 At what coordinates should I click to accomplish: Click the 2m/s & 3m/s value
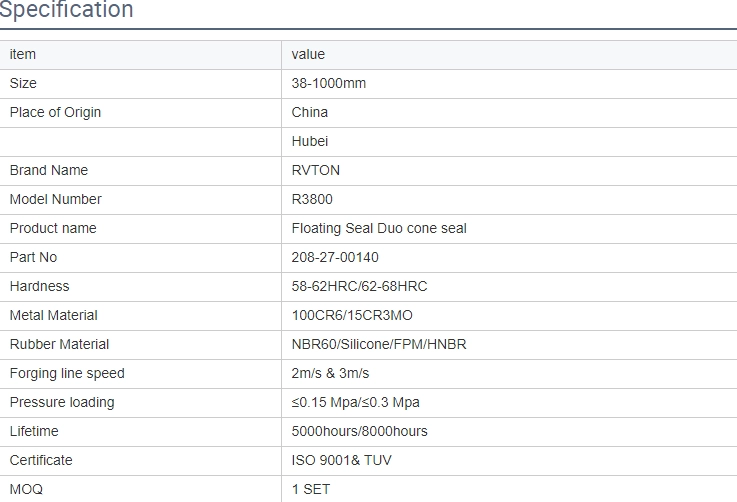[330, 373]
